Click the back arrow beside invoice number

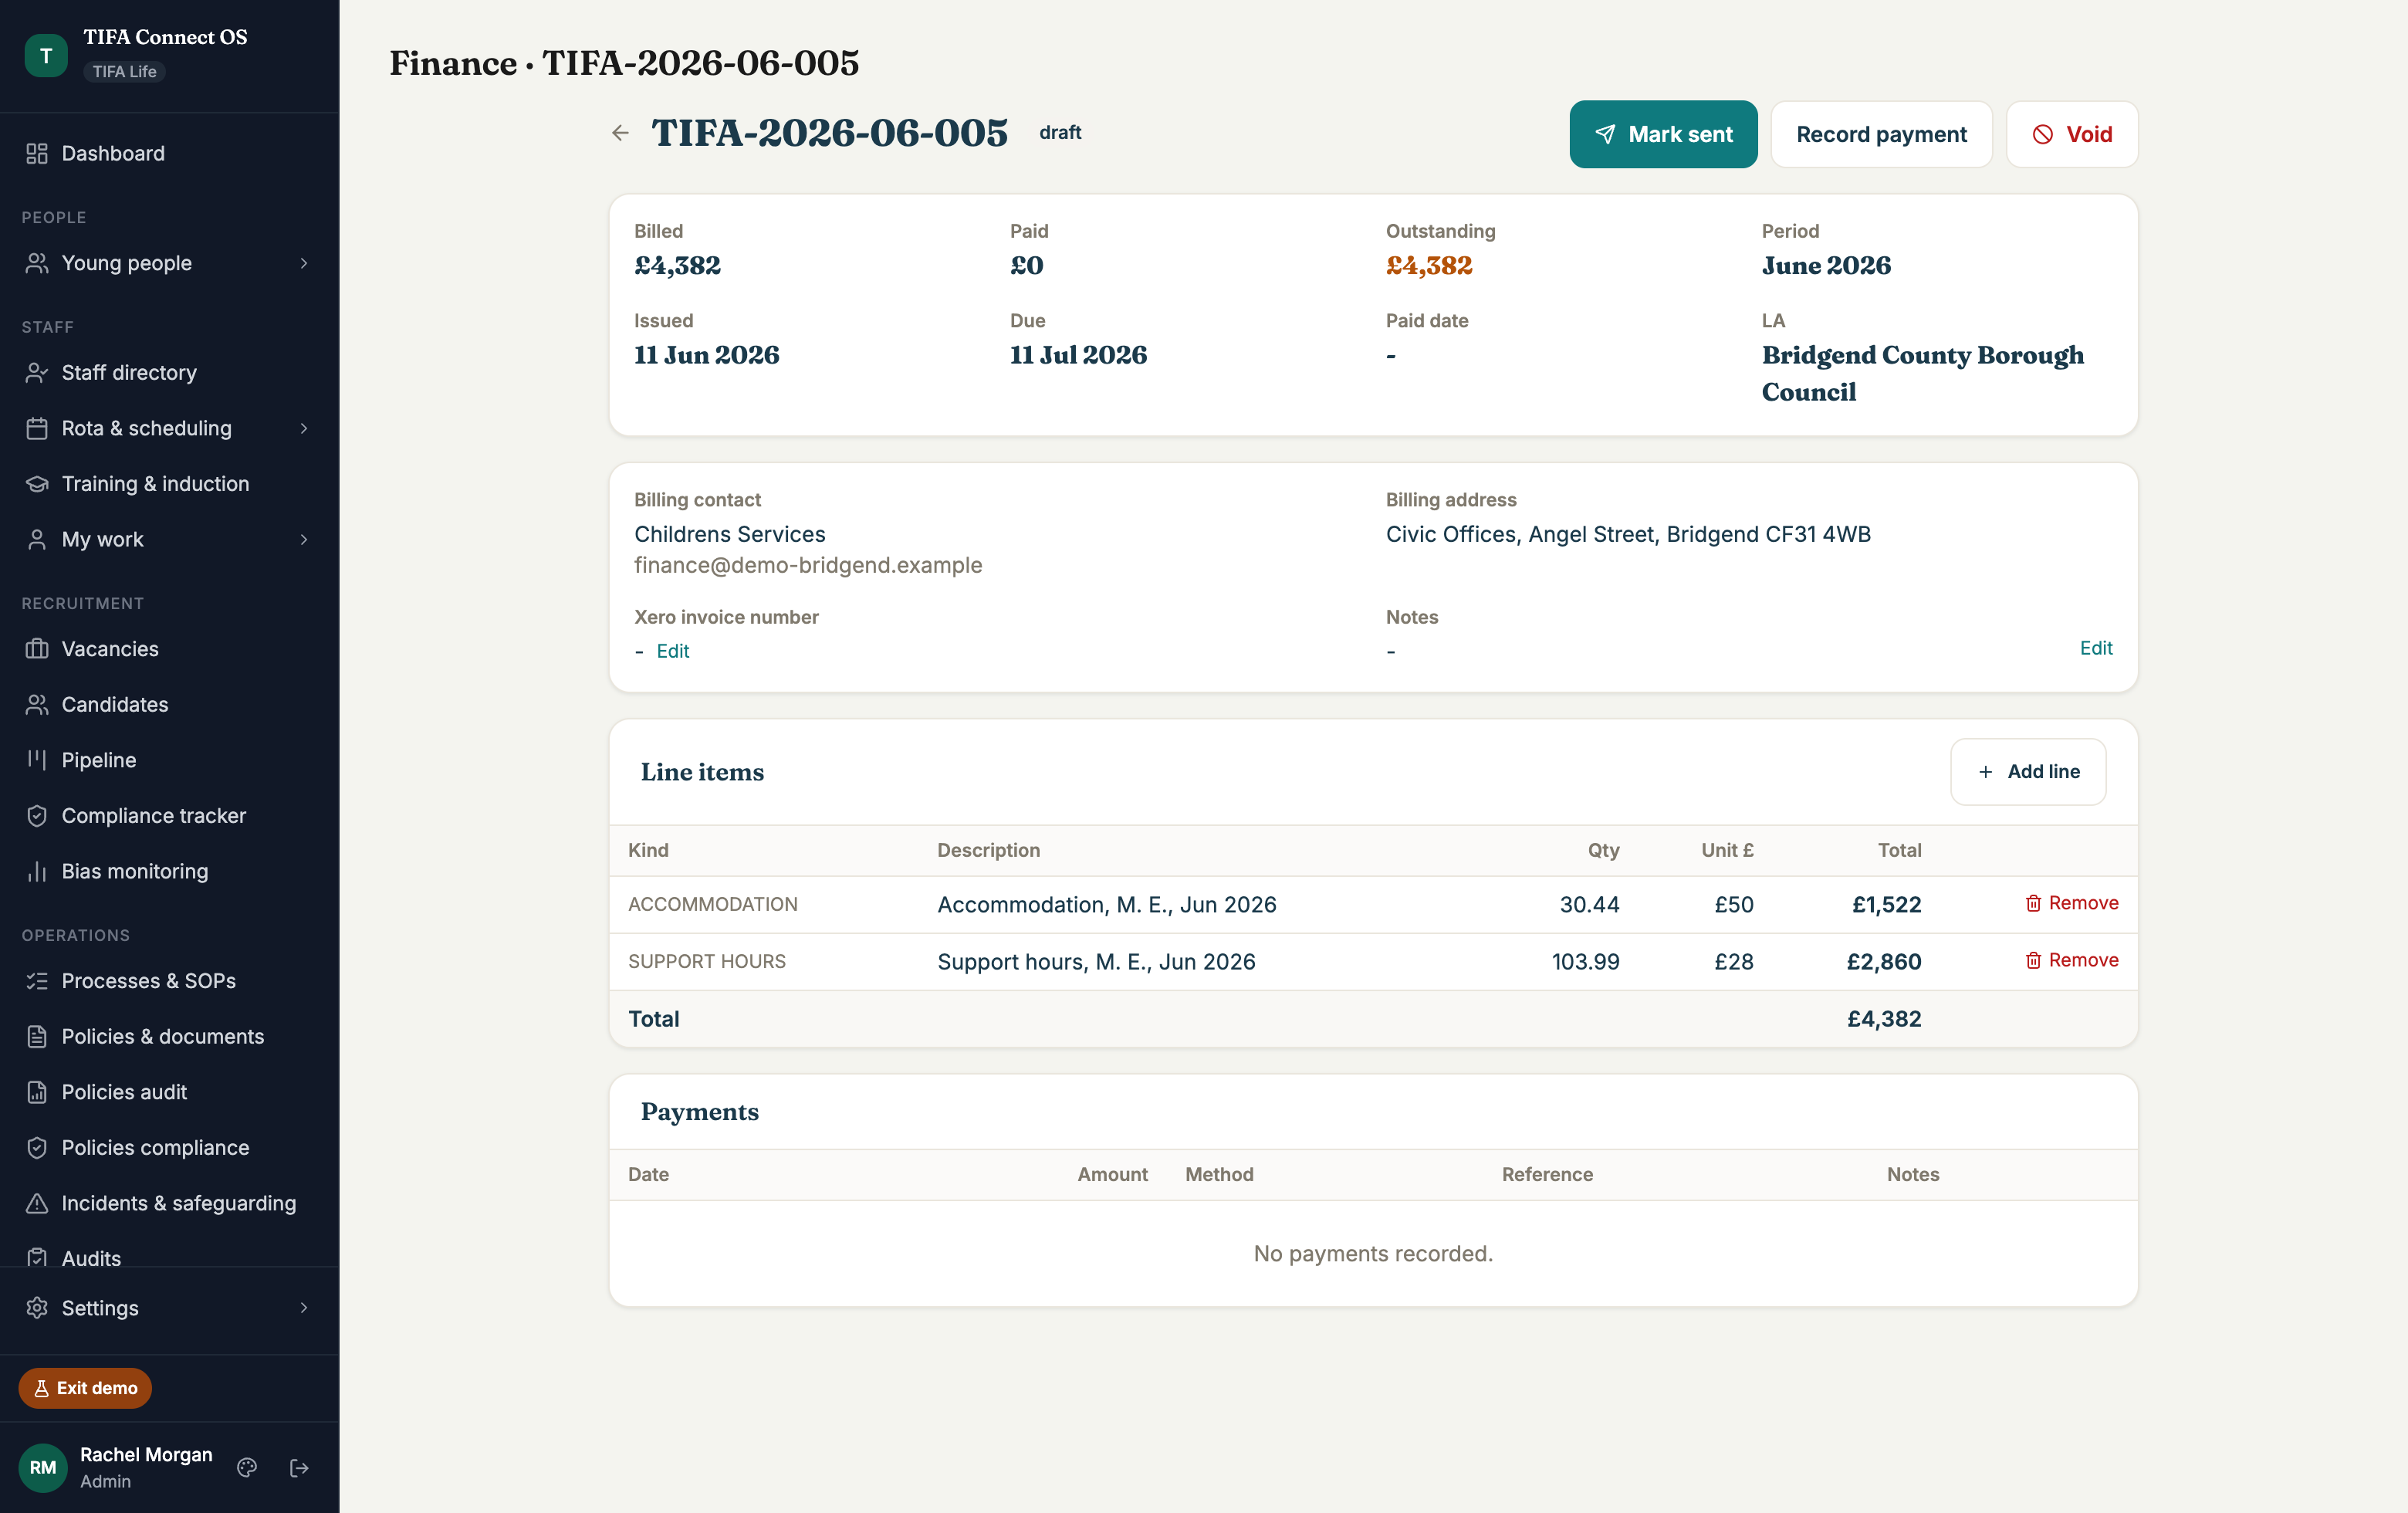point(620,133)
